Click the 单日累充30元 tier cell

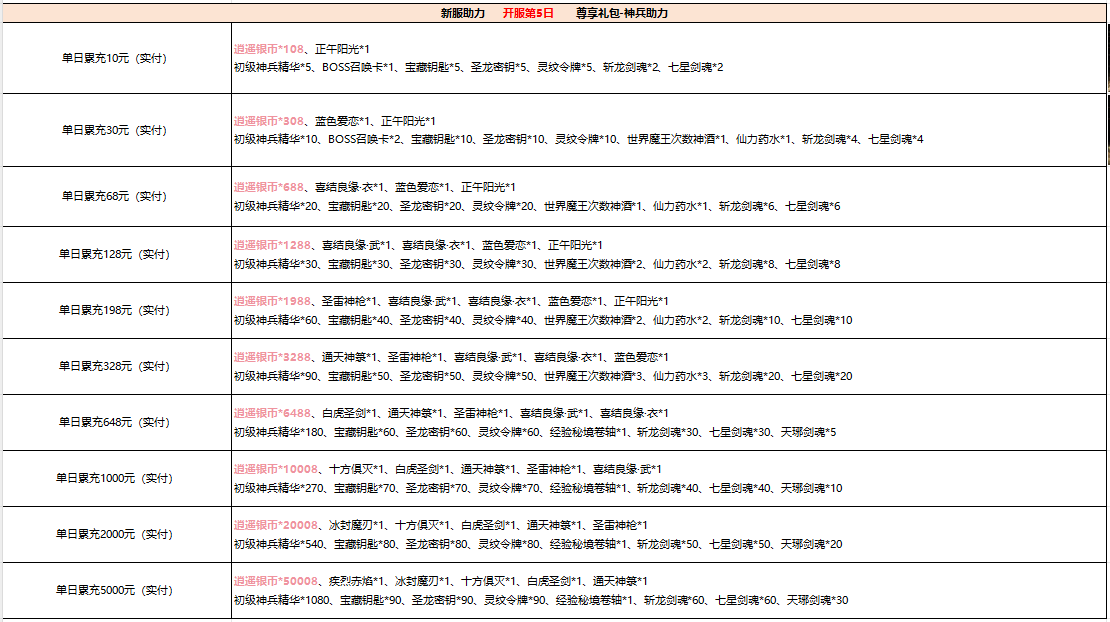[x=114, y=130]
